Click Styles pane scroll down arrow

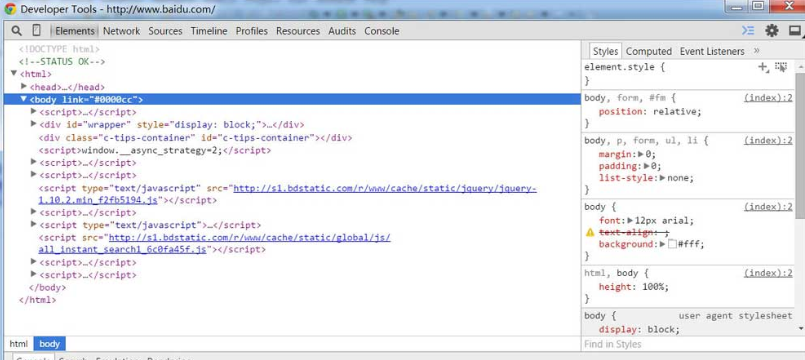[801, 328]
